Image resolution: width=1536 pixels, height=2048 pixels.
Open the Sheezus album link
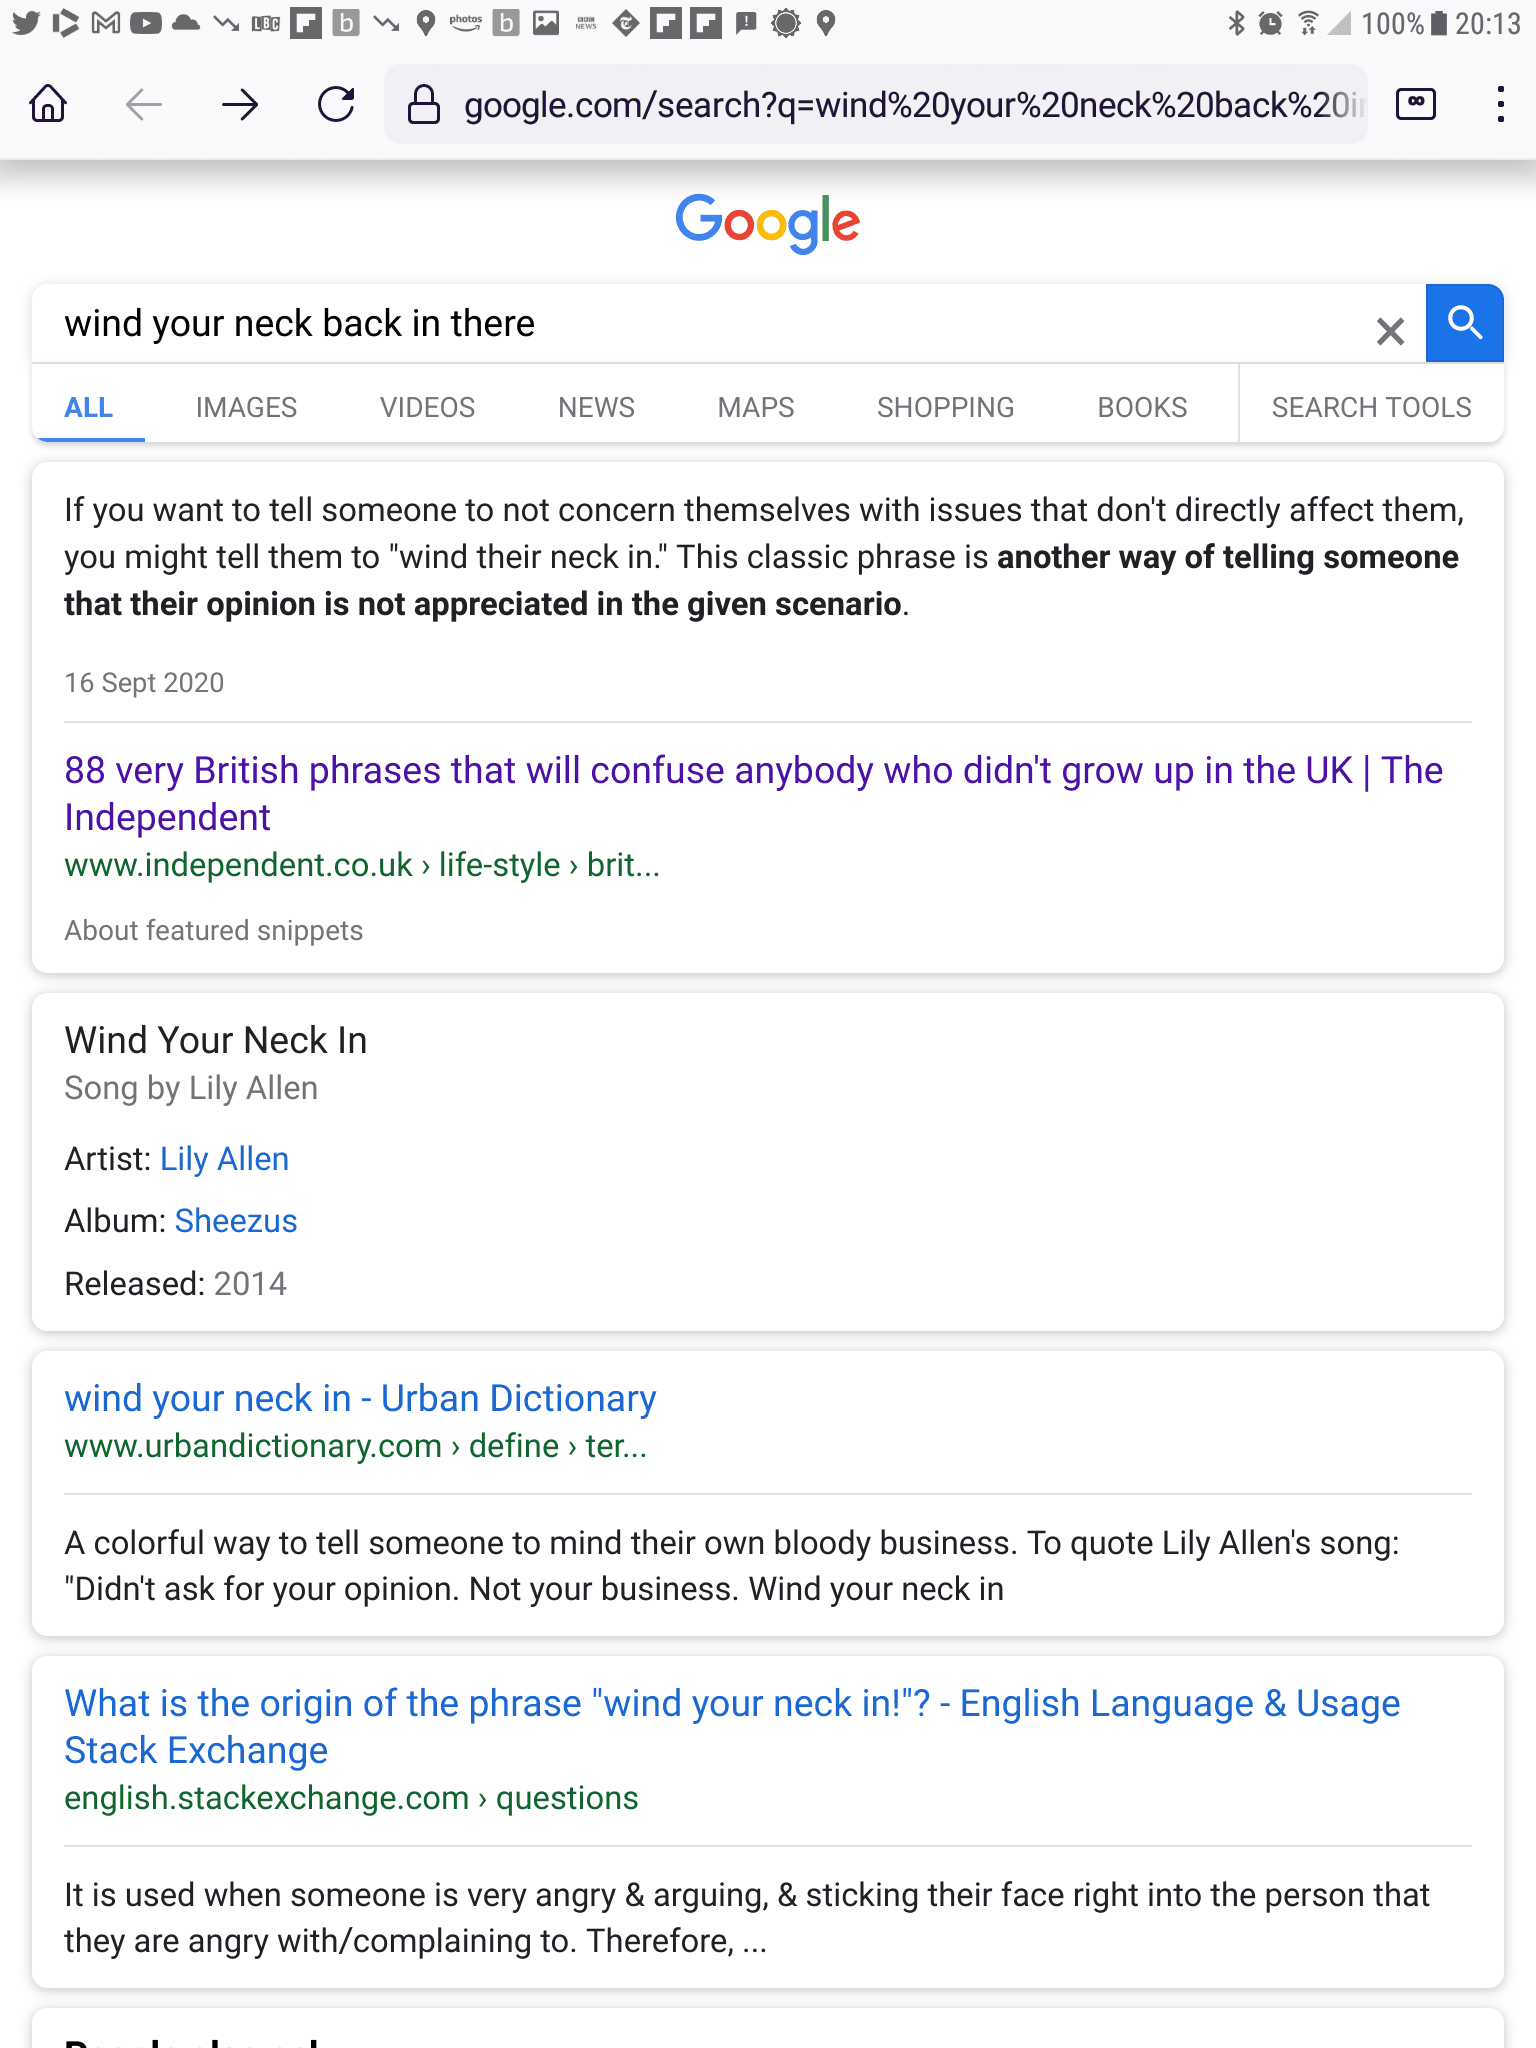click(x=236, y=1221)
